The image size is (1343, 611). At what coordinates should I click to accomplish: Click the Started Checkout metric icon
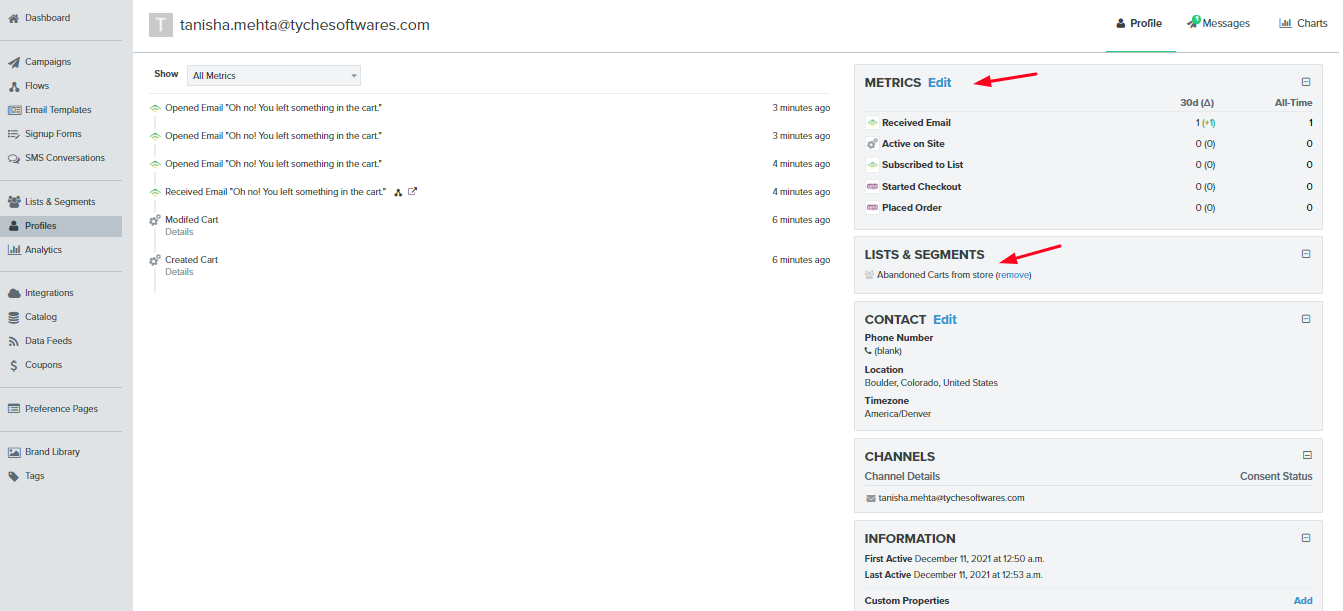point(872,187)
